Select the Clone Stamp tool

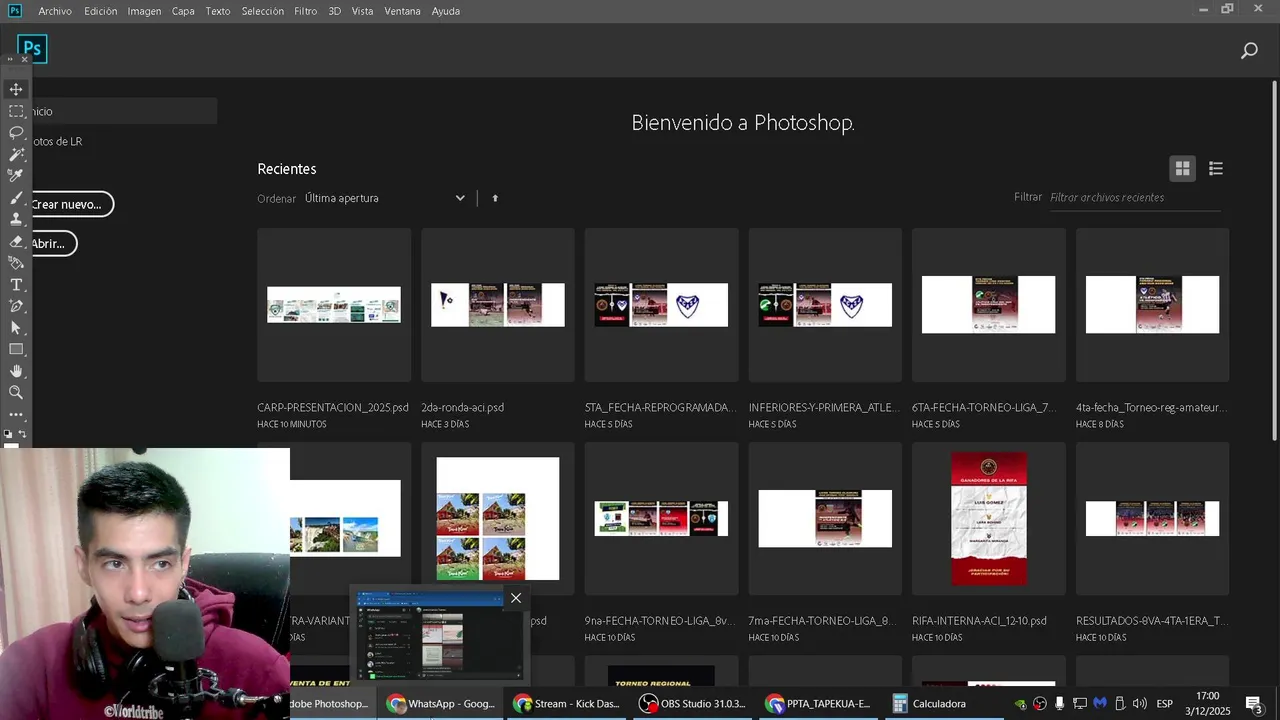(16, 219)
